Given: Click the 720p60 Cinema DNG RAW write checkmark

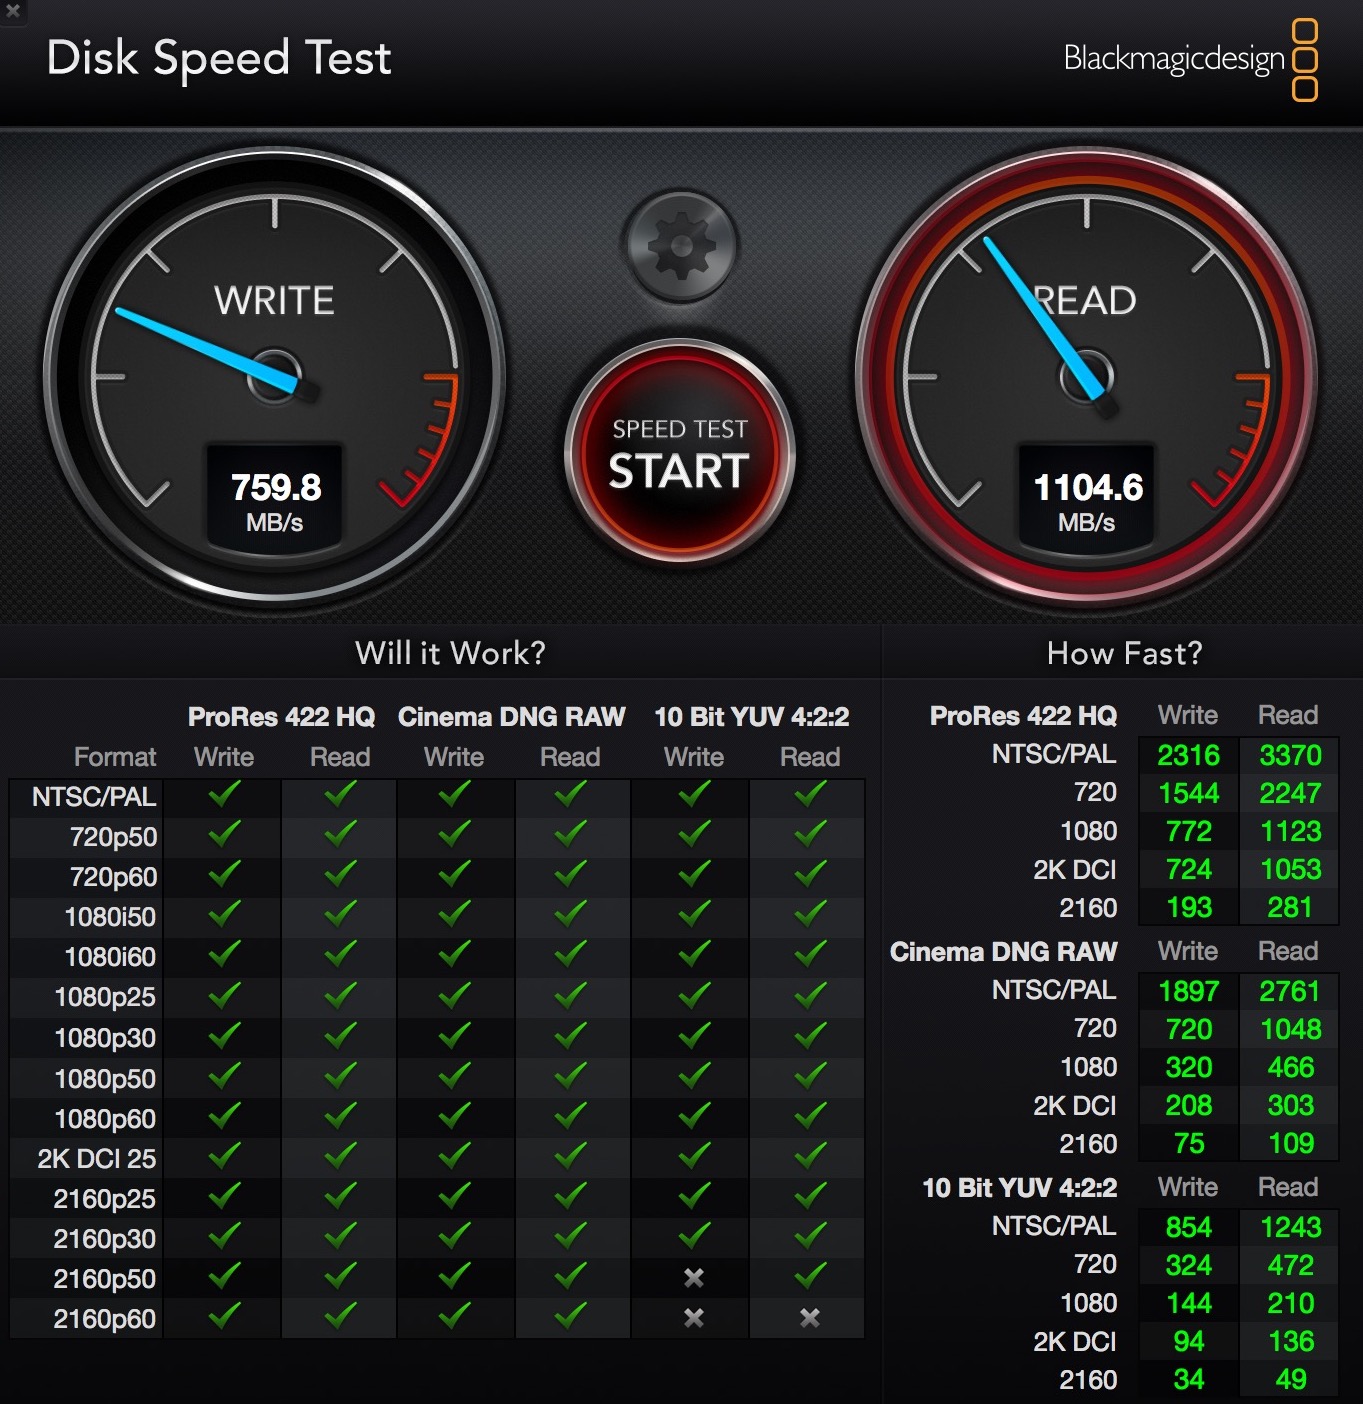Looking at the screenshot, I should (454, 874).
